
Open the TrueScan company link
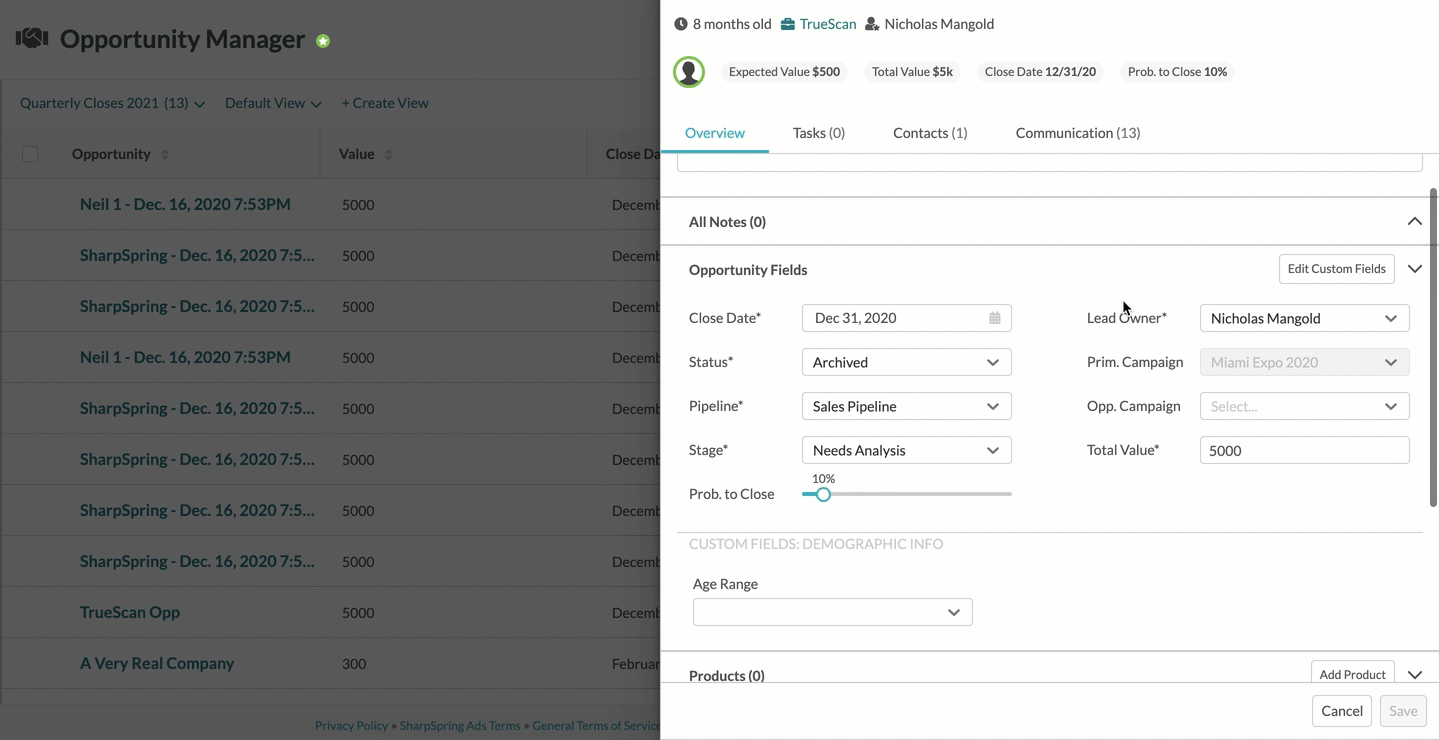tap(828, 24)
